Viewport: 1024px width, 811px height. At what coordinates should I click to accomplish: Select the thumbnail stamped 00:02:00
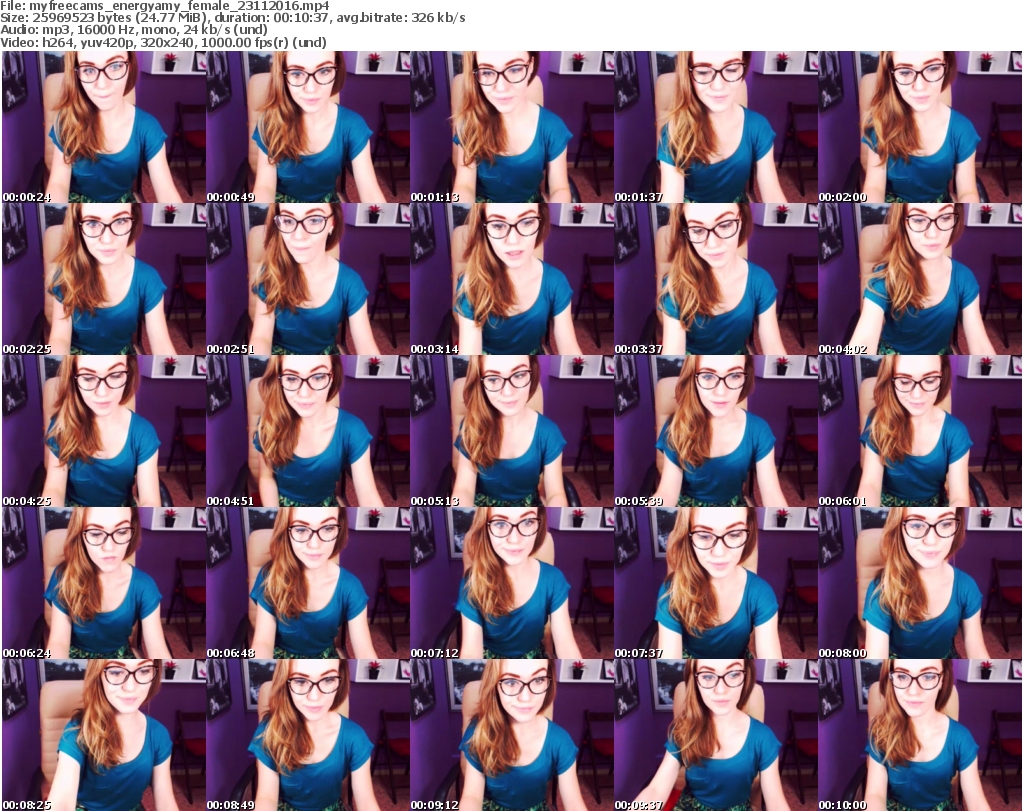(920, 127)
